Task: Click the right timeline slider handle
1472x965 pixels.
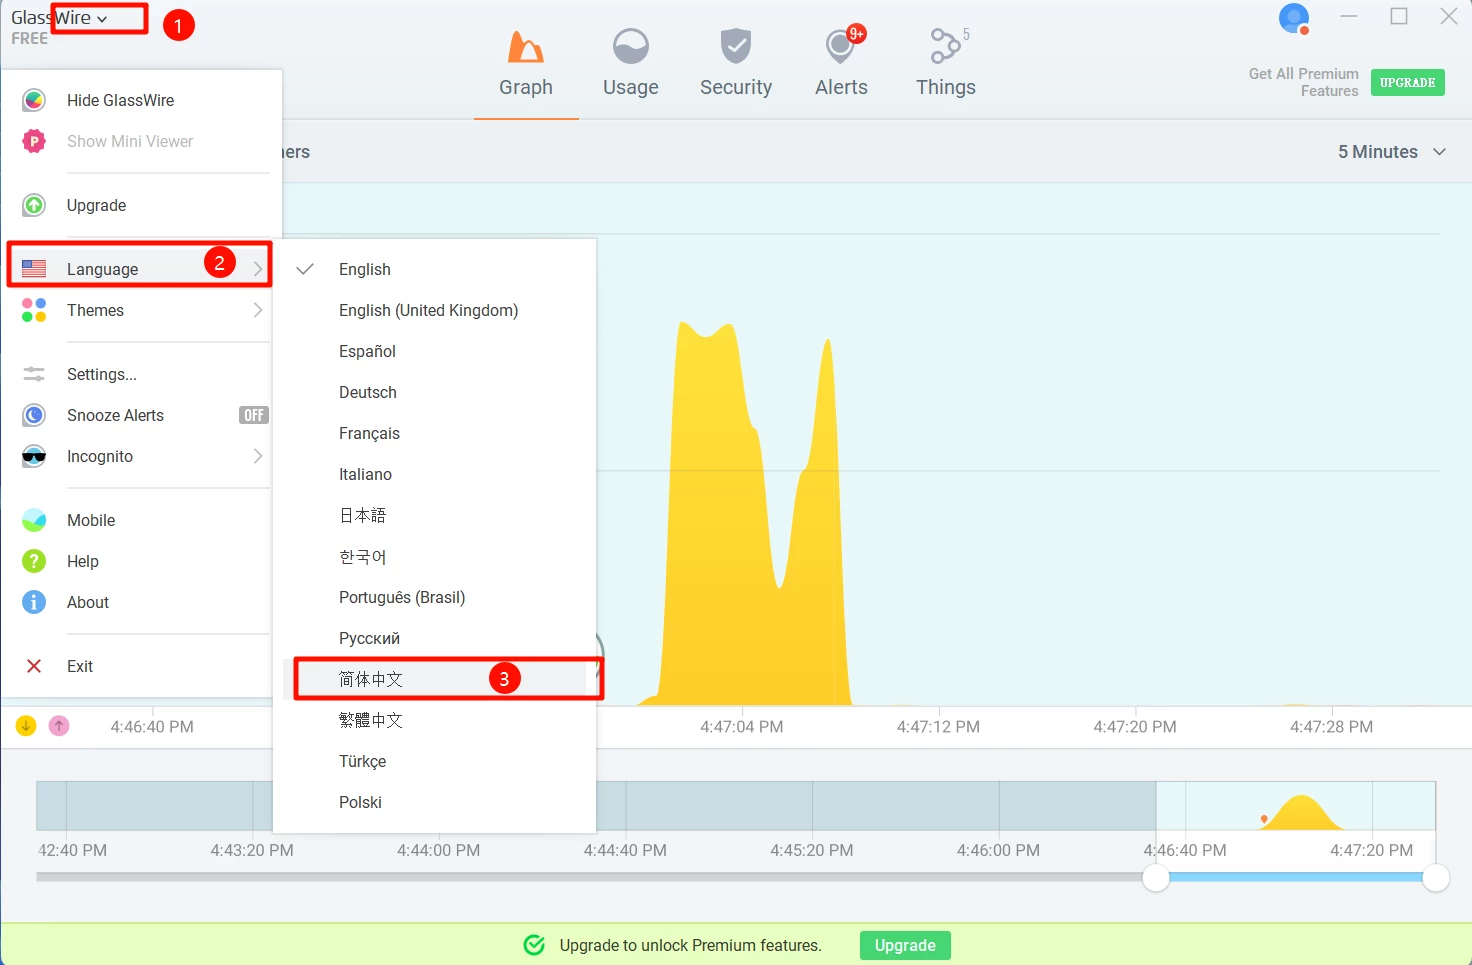Action: pos(1435,878)
